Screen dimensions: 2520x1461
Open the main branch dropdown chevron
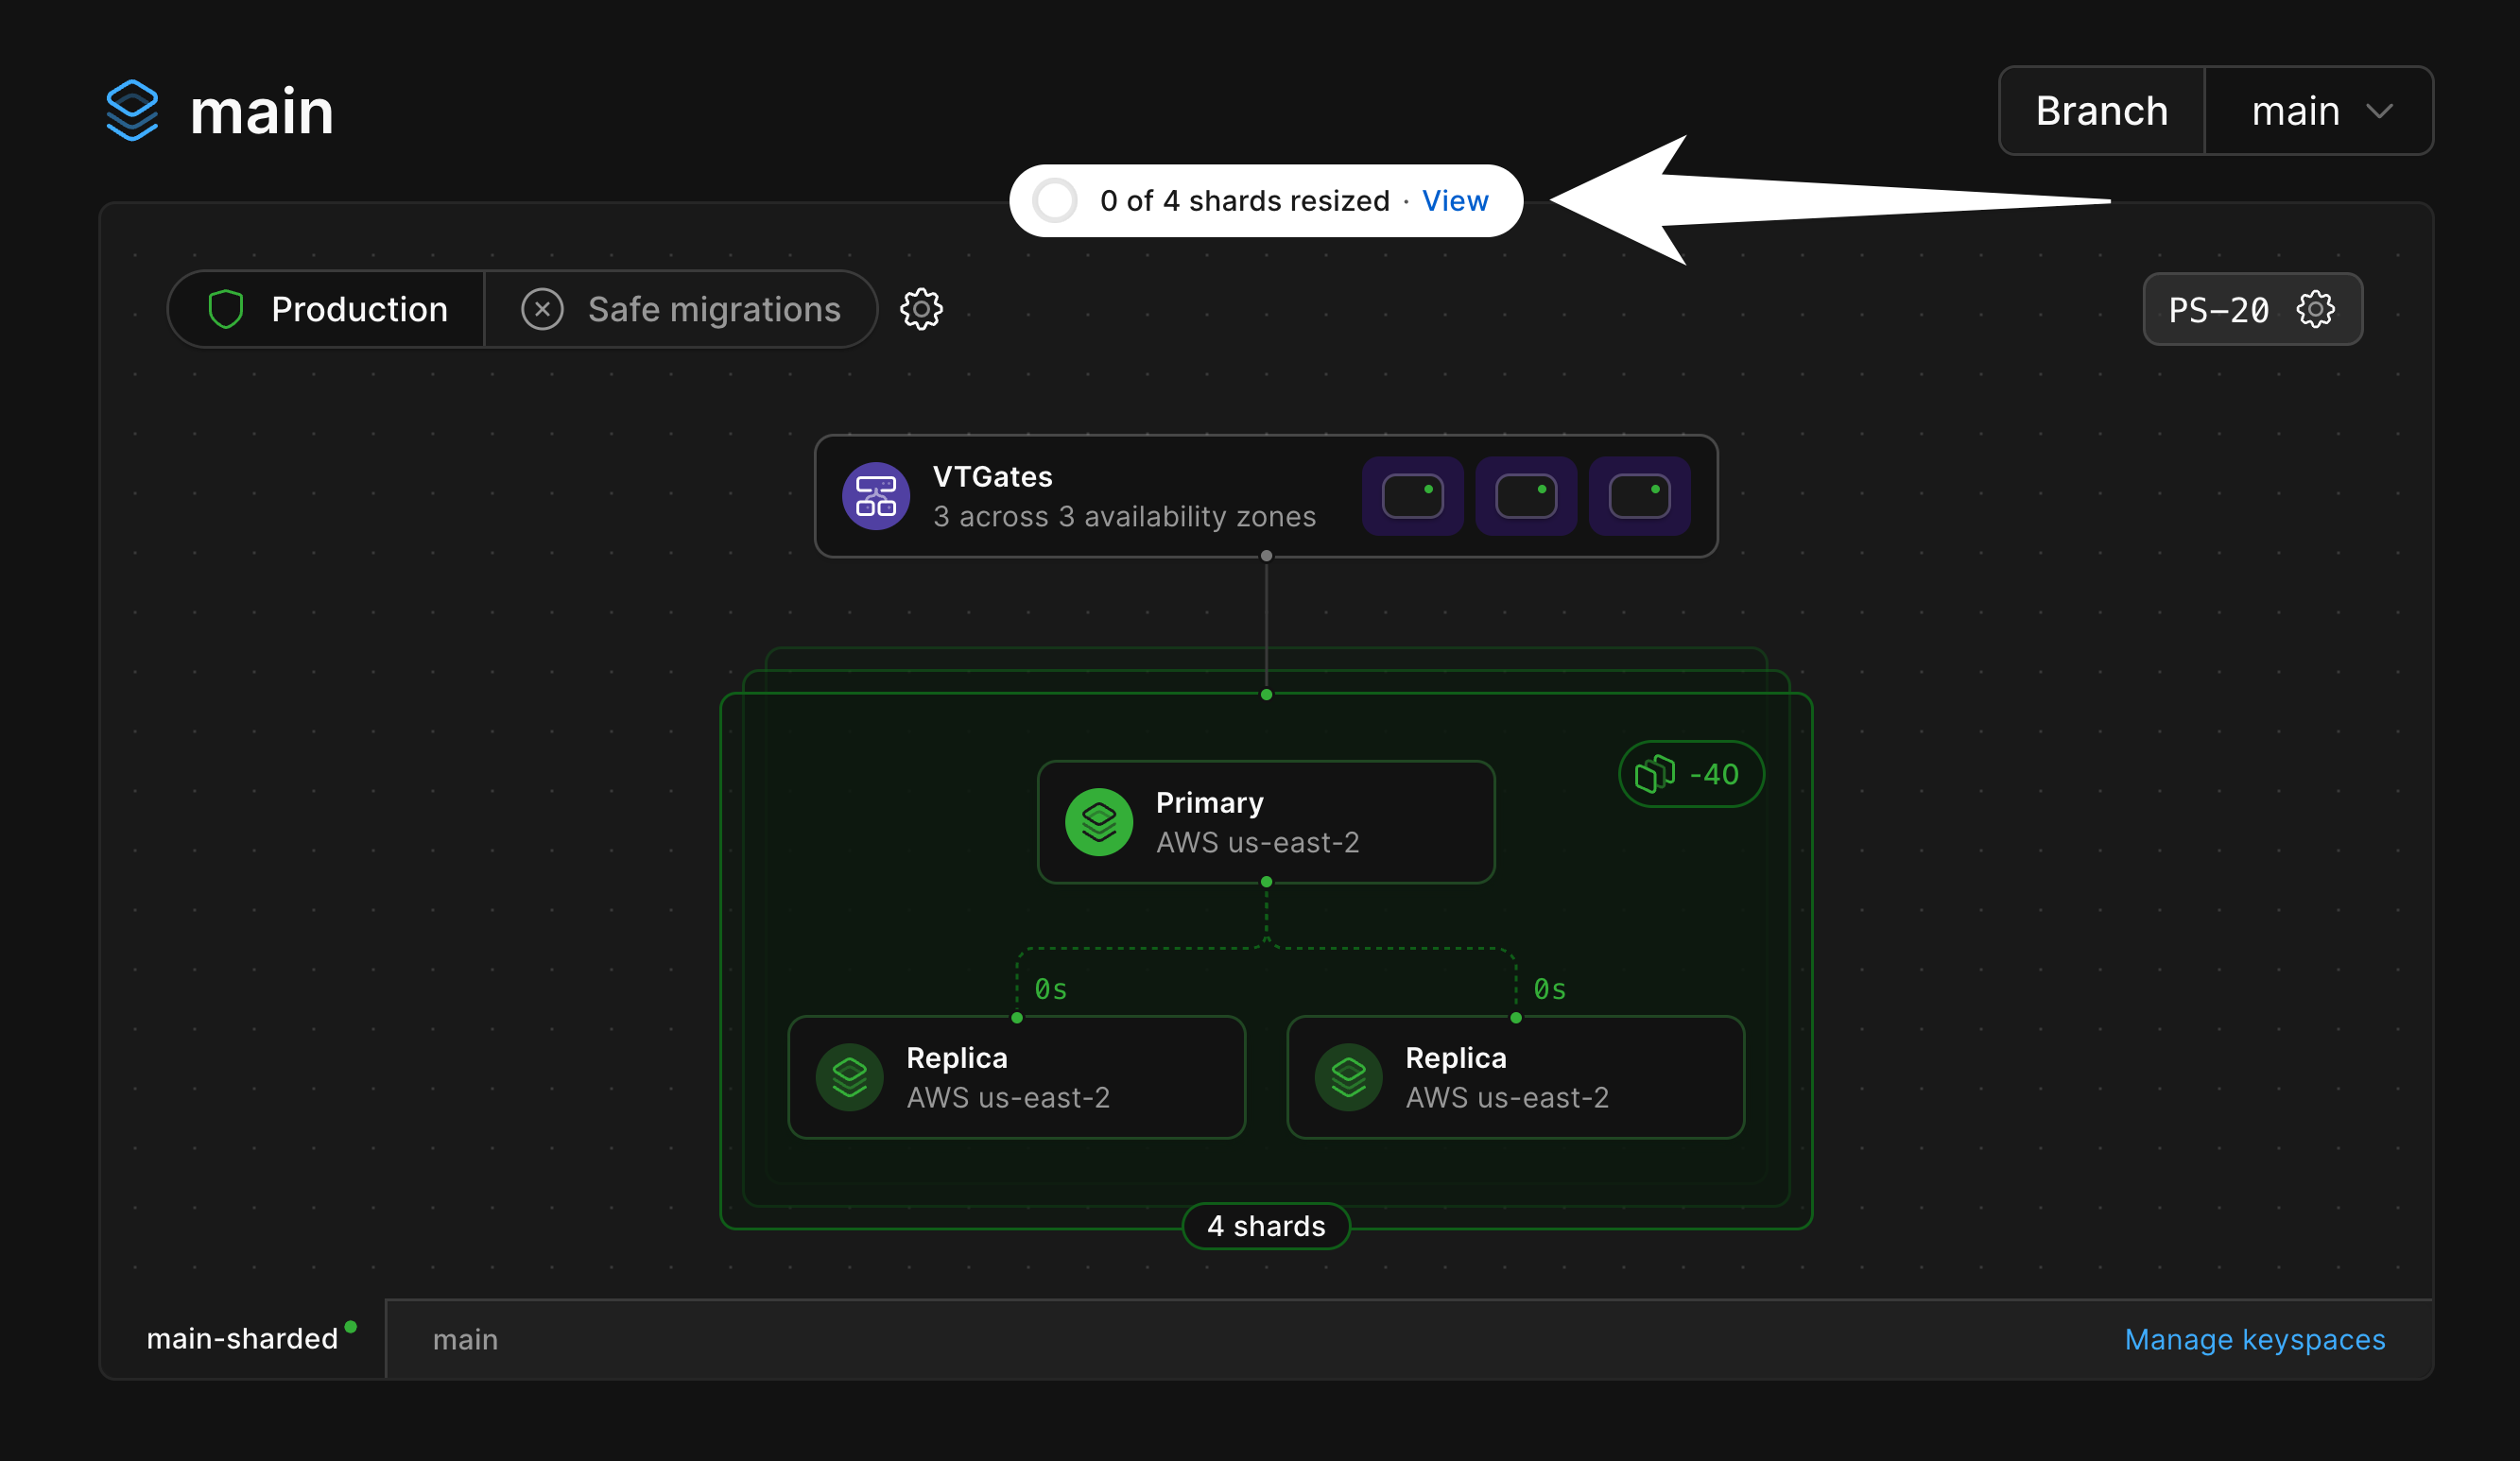pos(2379,111)
